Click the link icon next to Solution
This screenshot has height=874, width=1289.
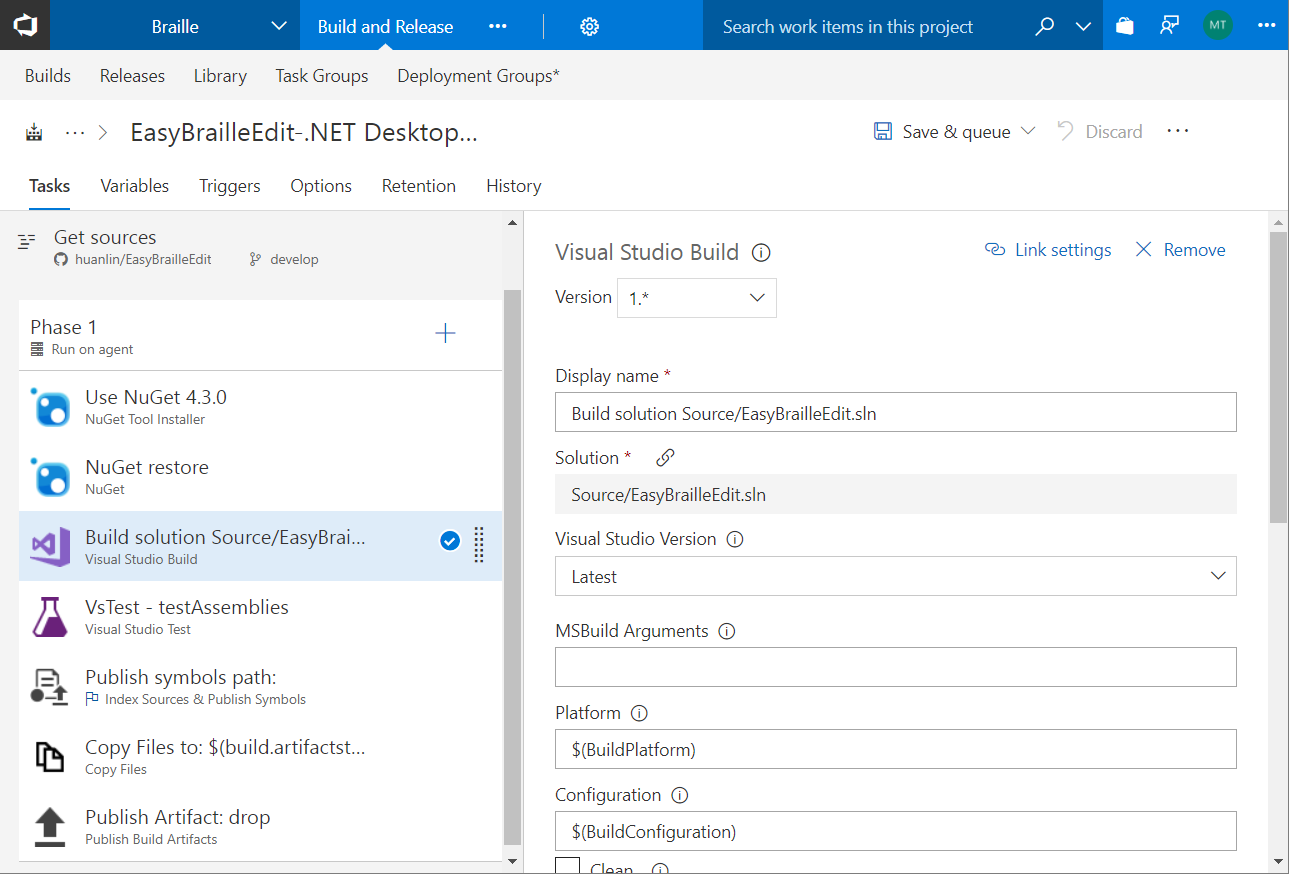[665, 458]
